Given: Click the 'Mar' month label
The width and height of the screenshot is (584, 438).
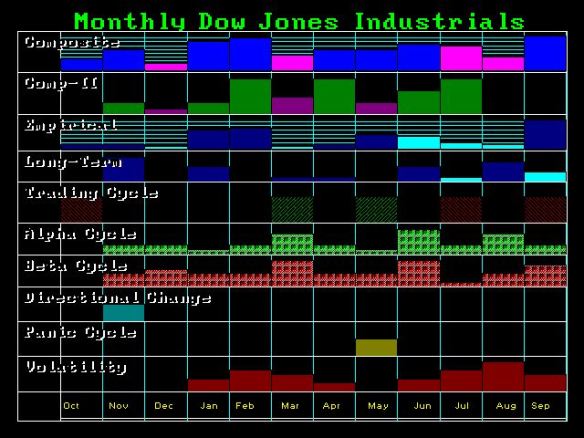Looking at the screenshot, I should [290, 406].
